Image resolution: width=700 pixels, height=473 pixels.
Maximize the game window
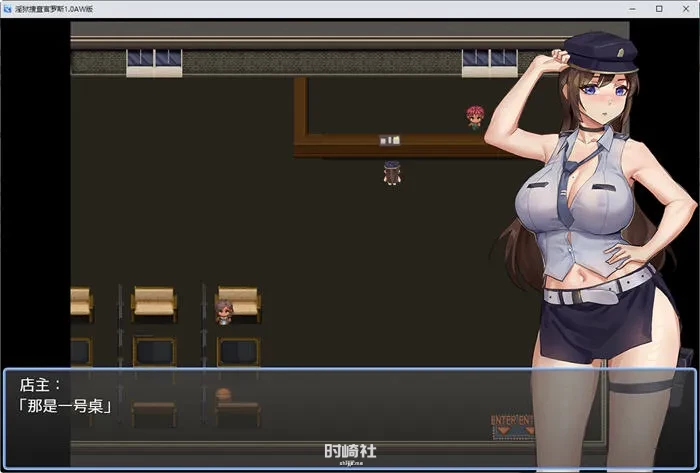pos(659,9)
